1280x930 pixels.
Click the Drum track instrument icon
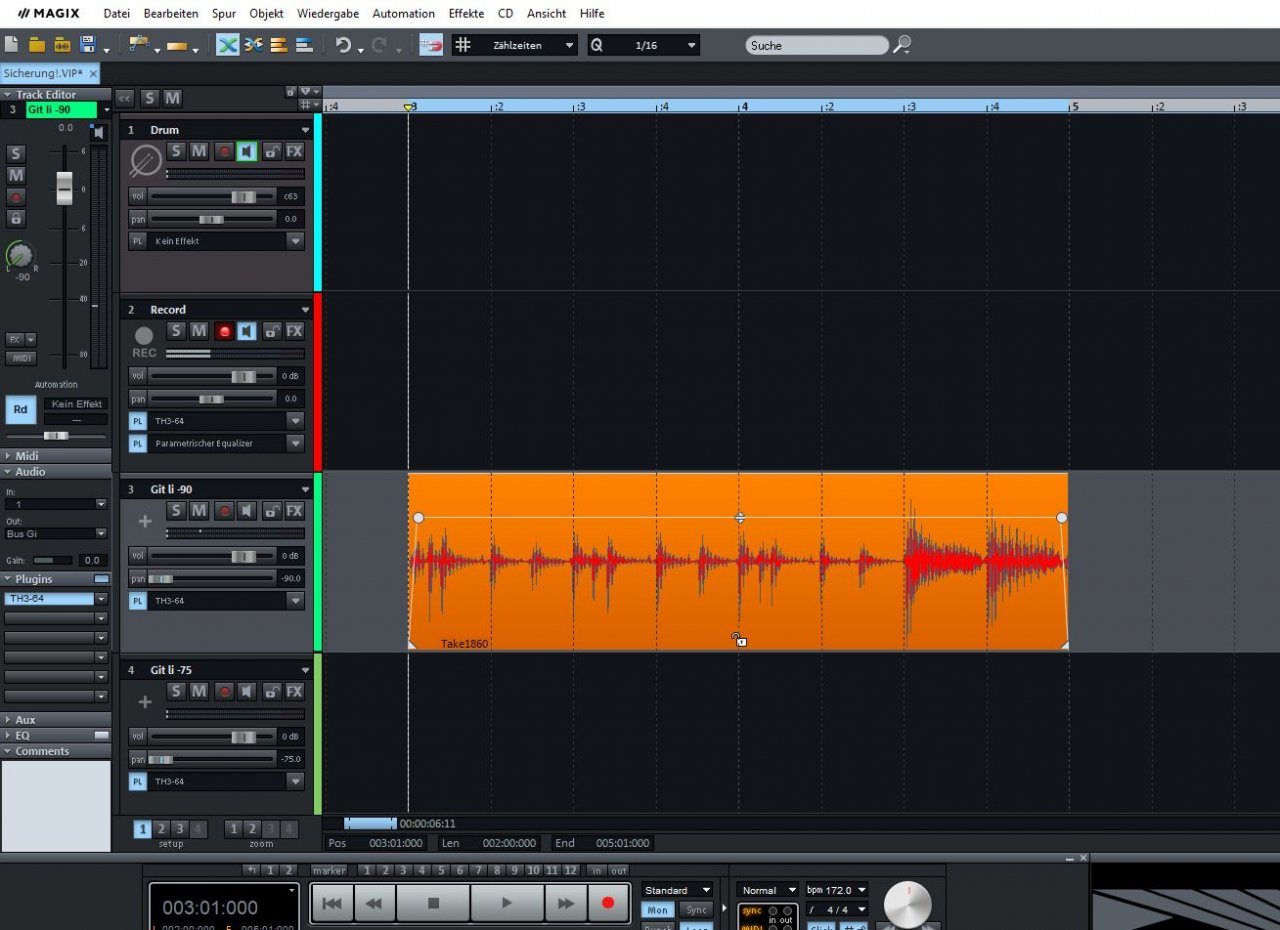(x=146, y=161)
